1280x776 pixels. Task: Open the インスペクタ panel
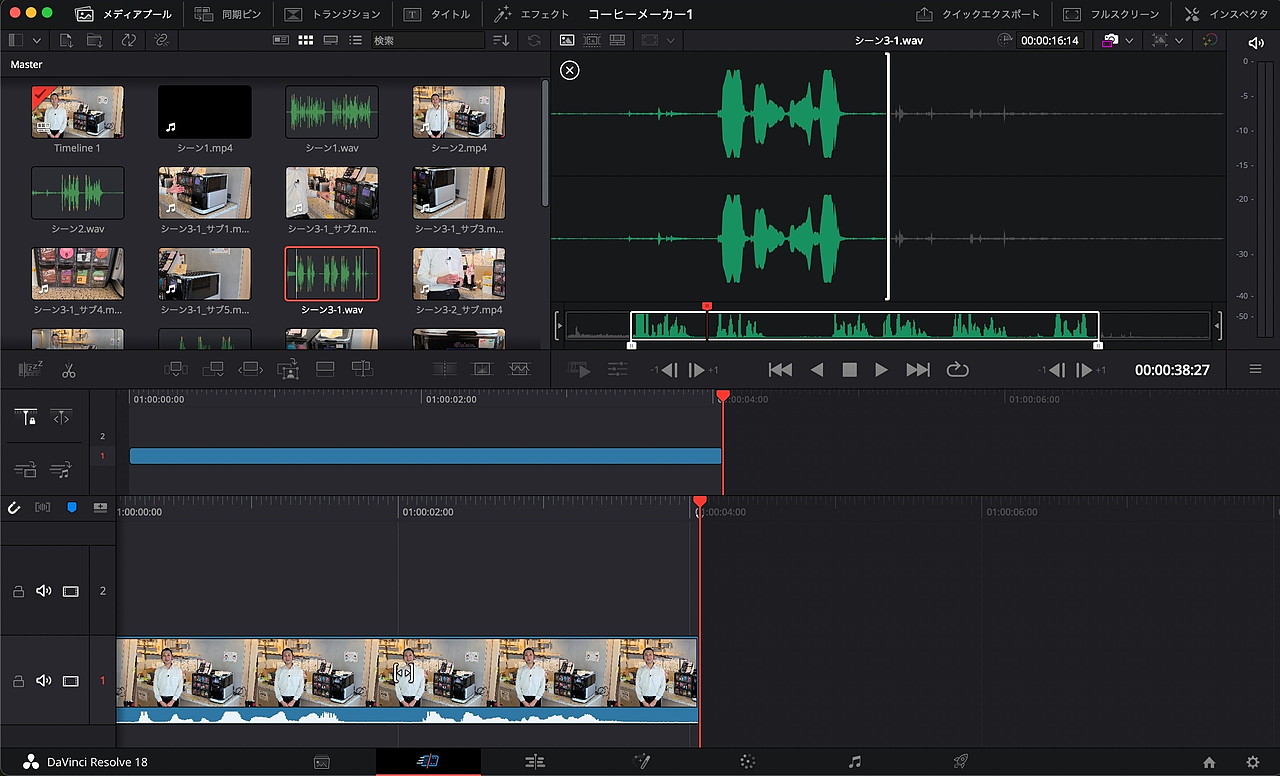click(x=1226, y=14)
